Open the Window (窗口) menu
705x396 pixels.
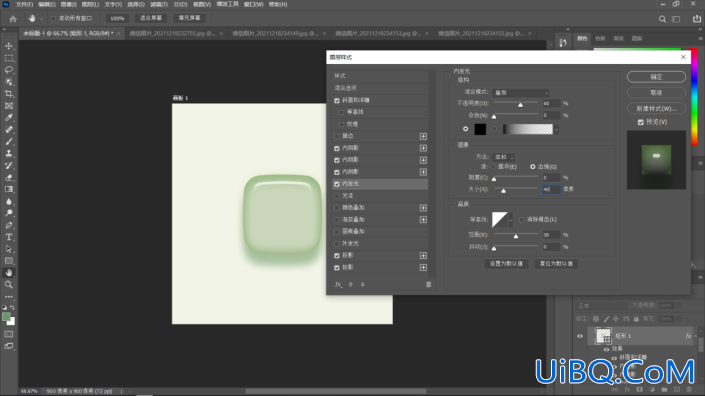click(x=254, y=4)
